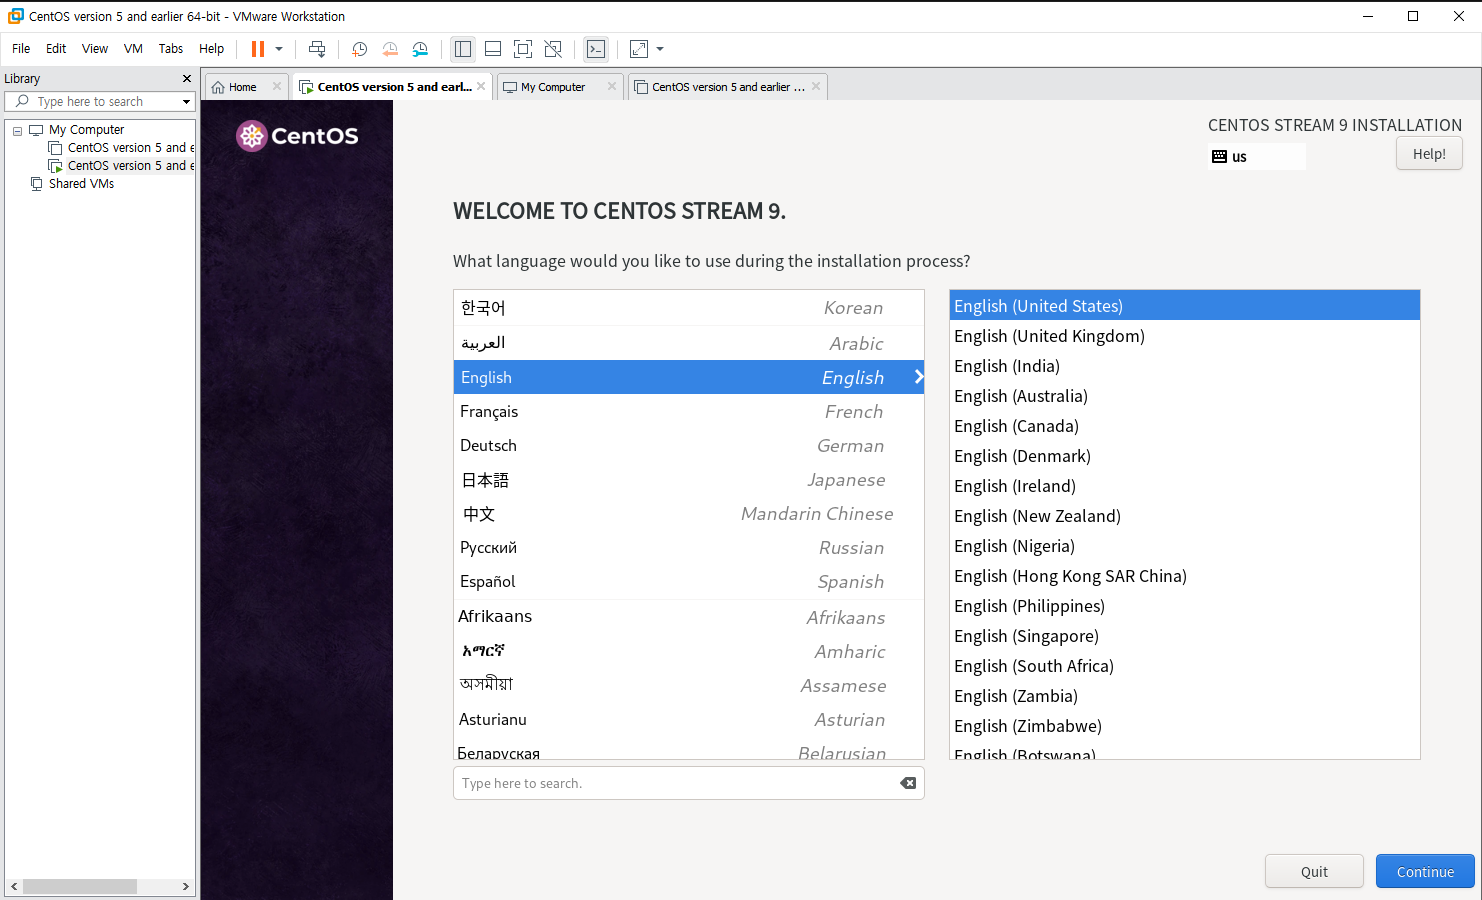Click the clear icon in language search
The image size is (1482, 900).
click(x=908, y=783)
